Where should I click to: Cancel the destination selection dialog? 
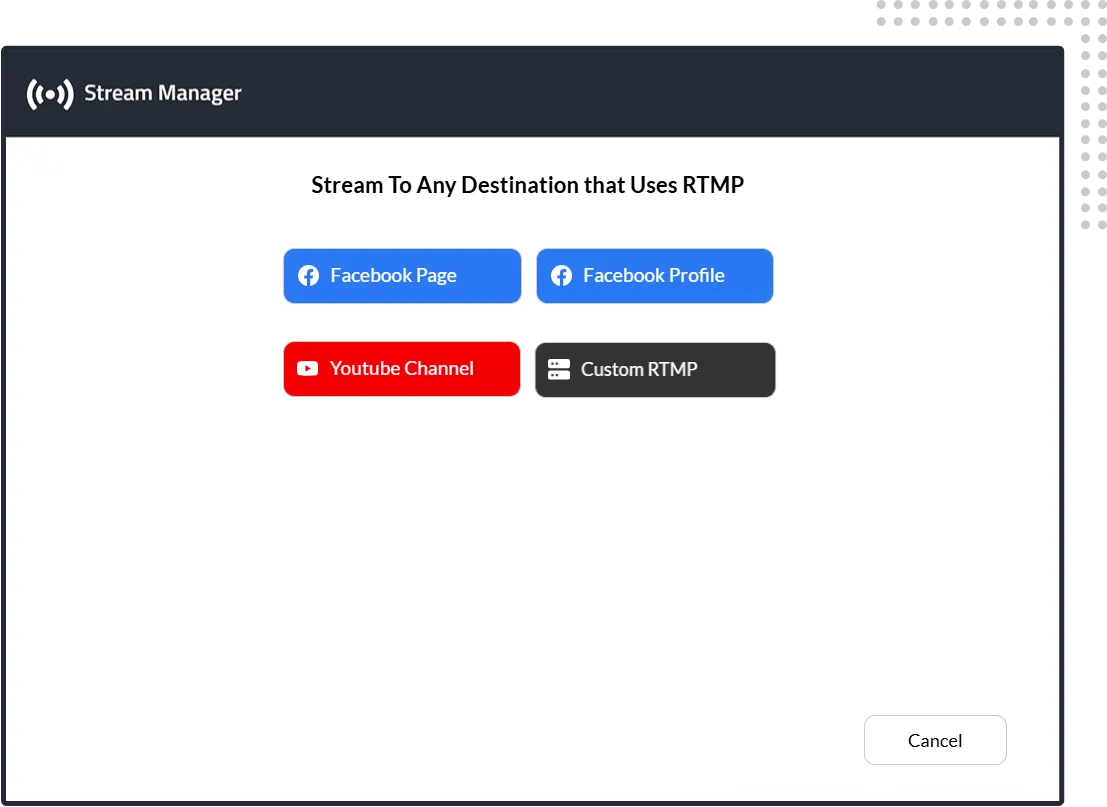pos(935,740)
